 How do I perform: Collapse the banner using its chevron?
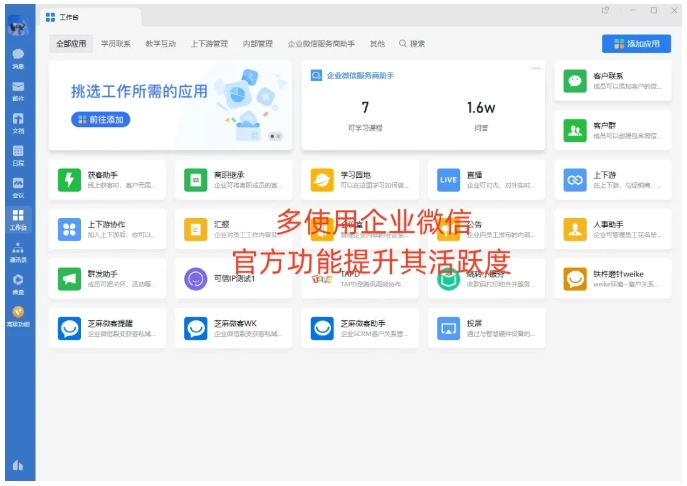point(277,75)
